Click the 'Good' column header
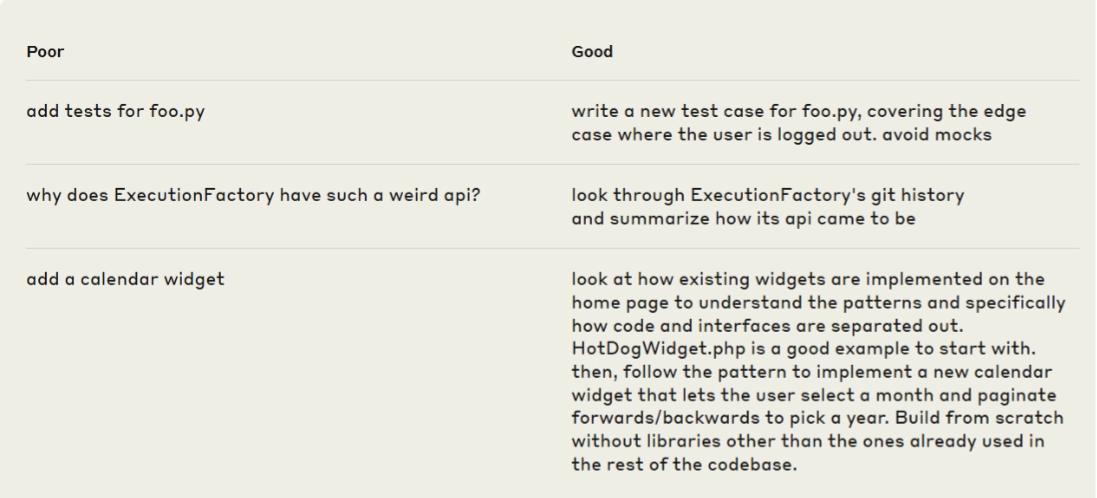Image resolution: width=1097 pixels, height=498 pixels. tap(592, 52)
